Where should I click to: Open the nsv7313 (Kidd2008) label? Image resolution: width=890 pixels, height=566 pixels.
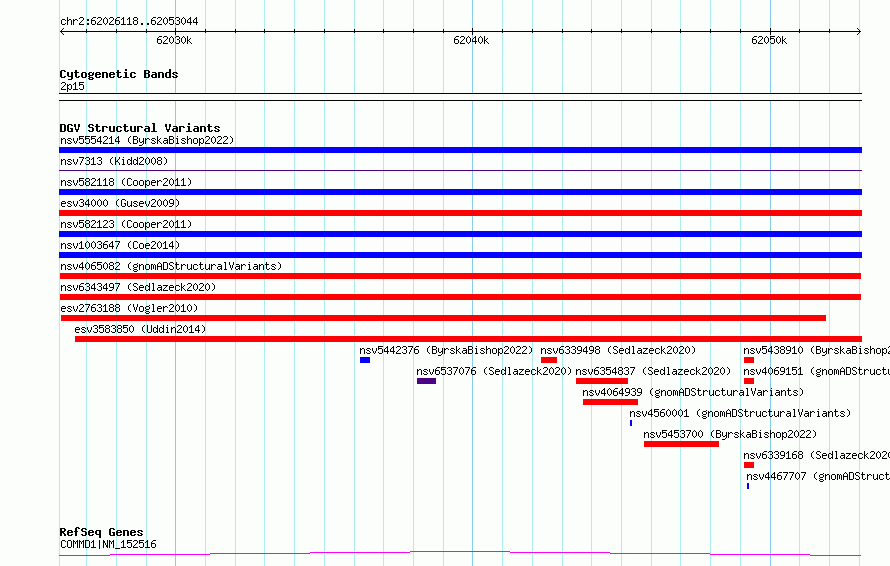(x=114, y=161)
